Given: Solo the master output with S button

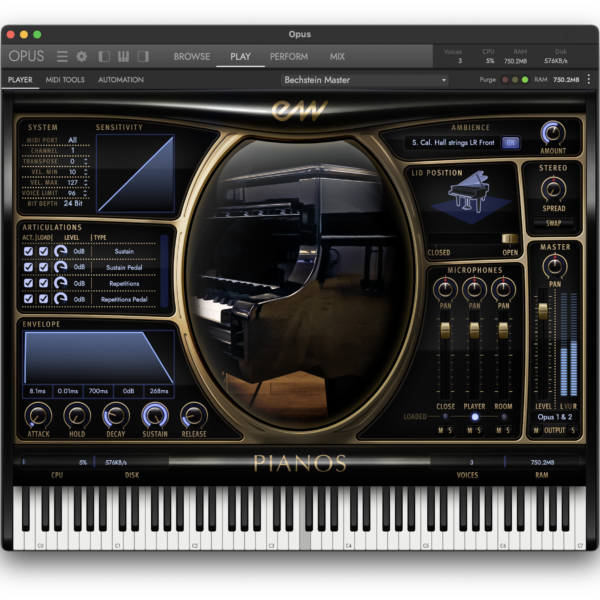Looking at the screenshot, I should (572, 430).
